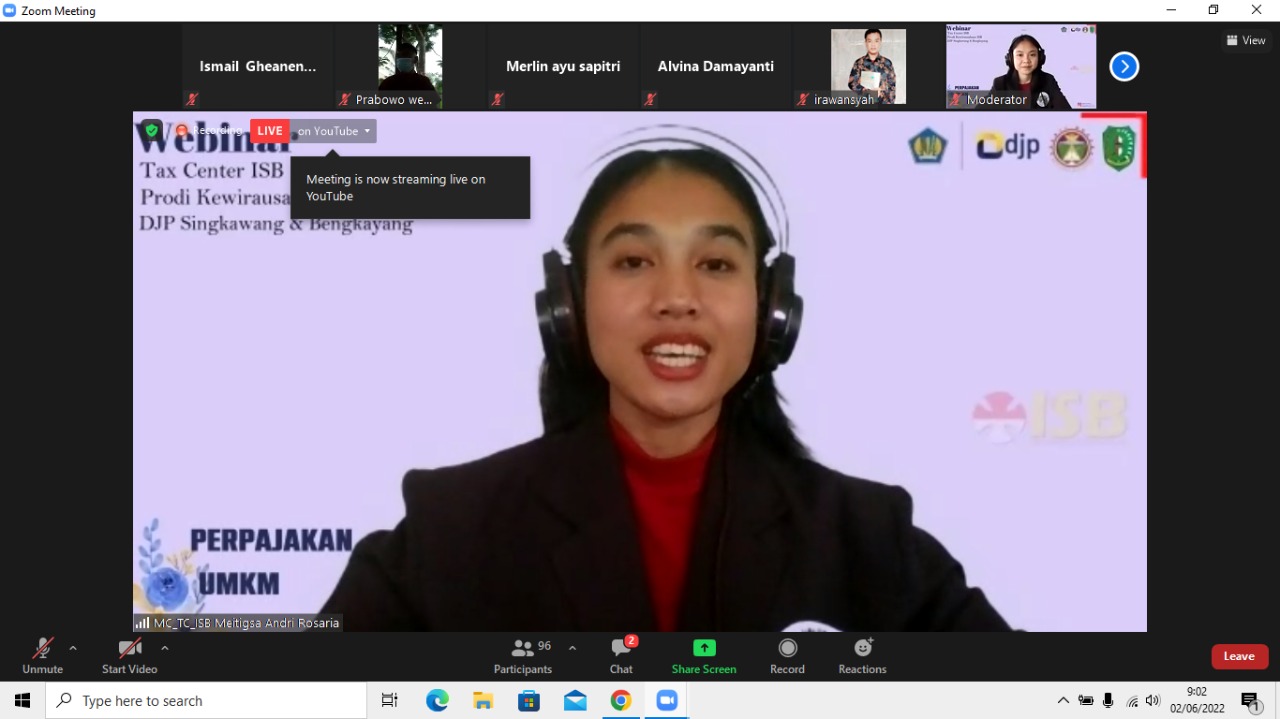1280x719 pixels.
Task: Open the LIVE on YouTube dropdown
Action: click(334, 131)
